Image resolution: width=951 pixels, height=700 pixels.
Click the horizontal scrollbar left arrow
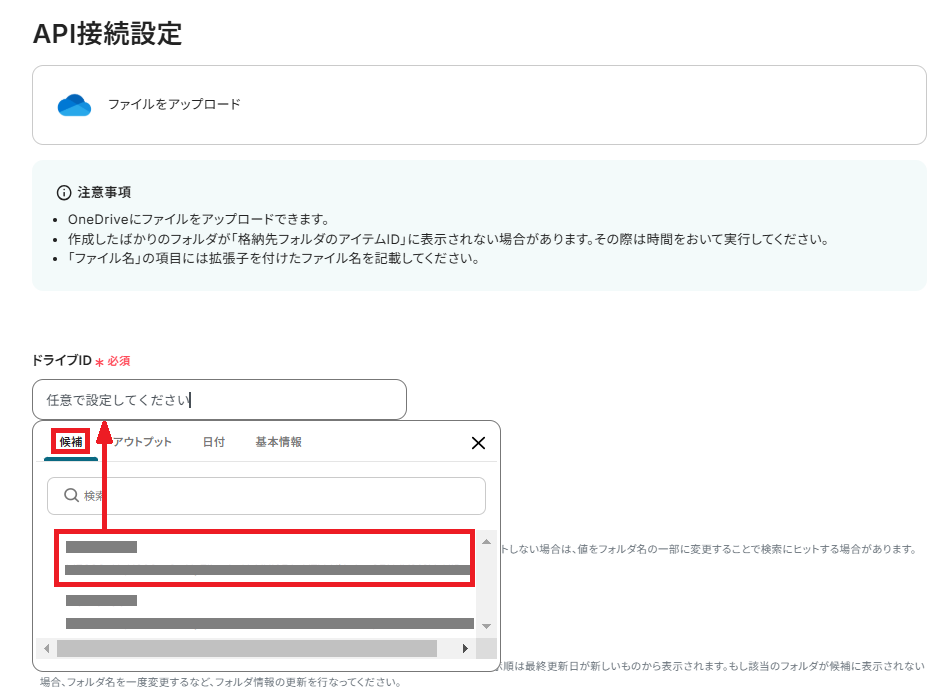tap(45, 648)
